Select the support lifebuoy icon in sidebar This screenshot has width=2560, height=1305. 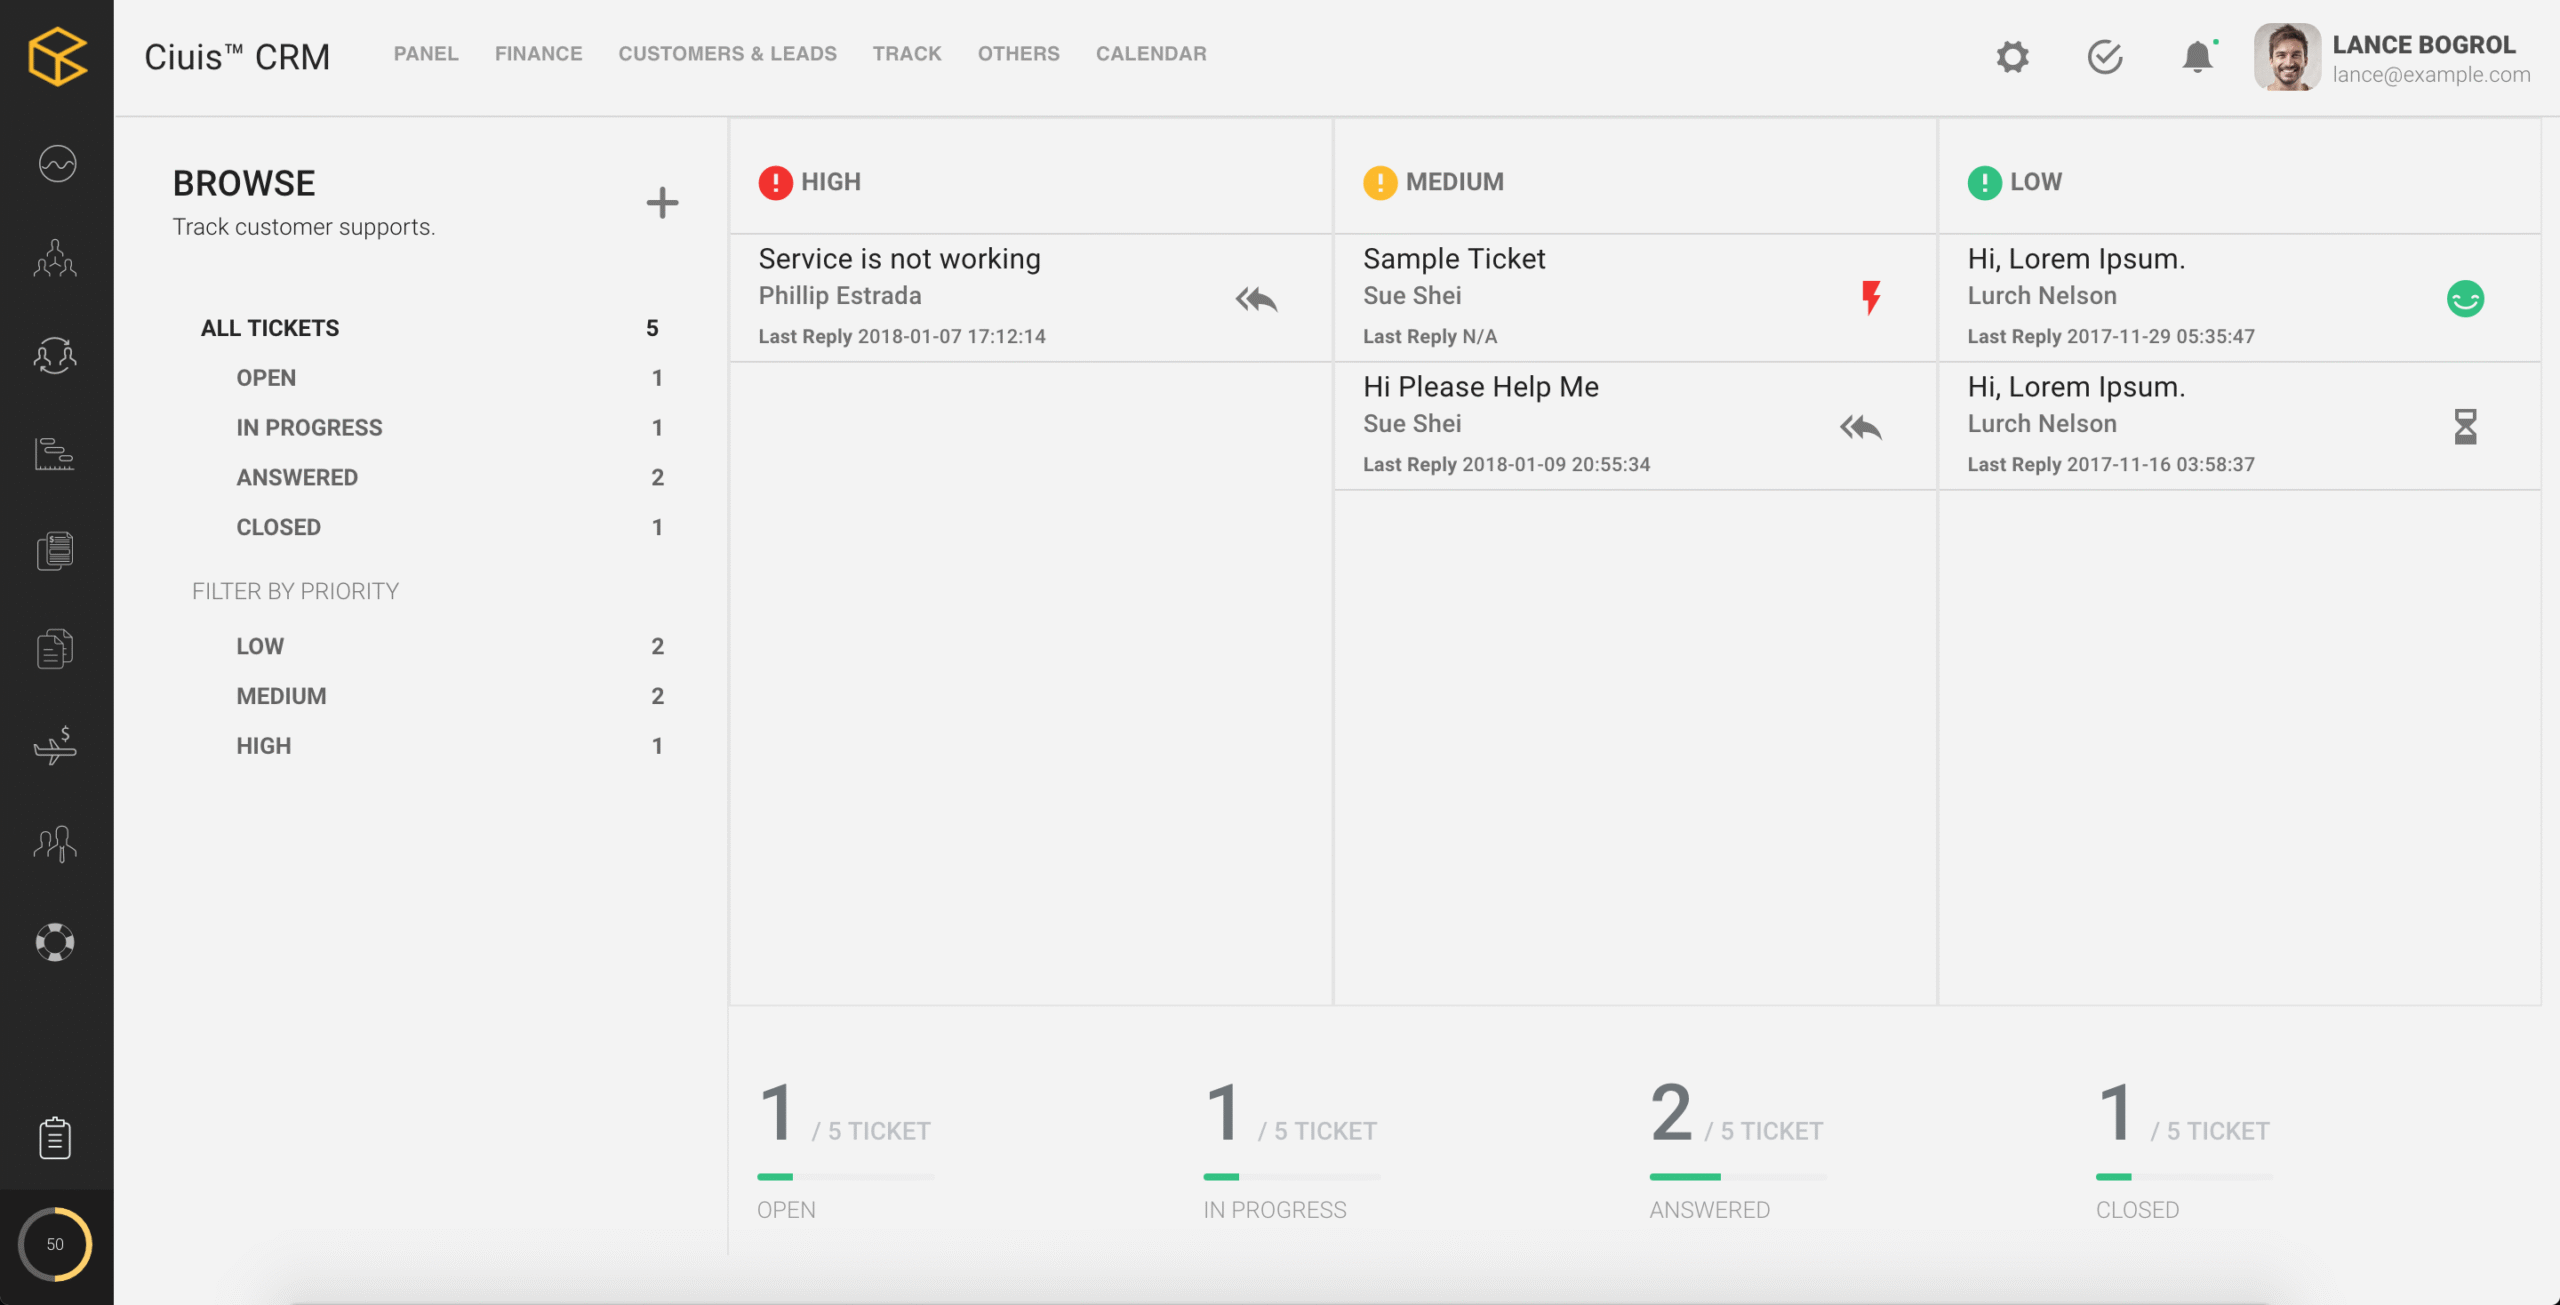[56, 941]
